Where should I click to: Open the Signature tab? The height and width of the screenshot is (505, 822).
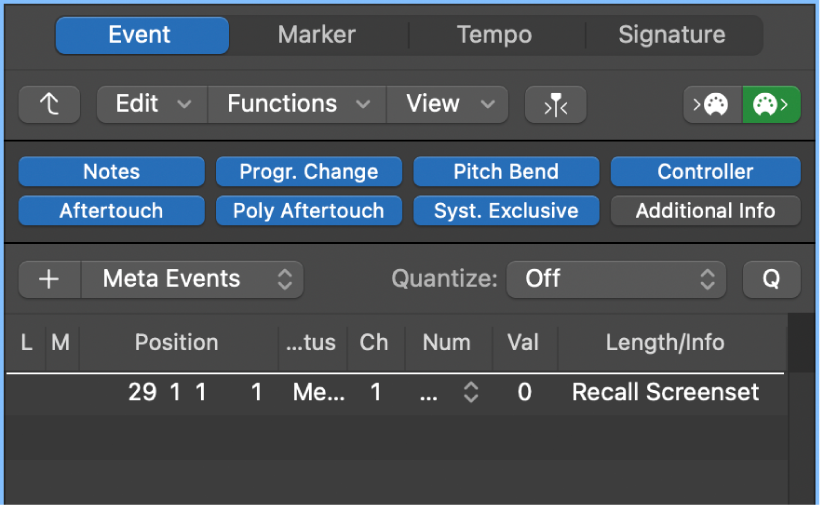click(672, 35)
